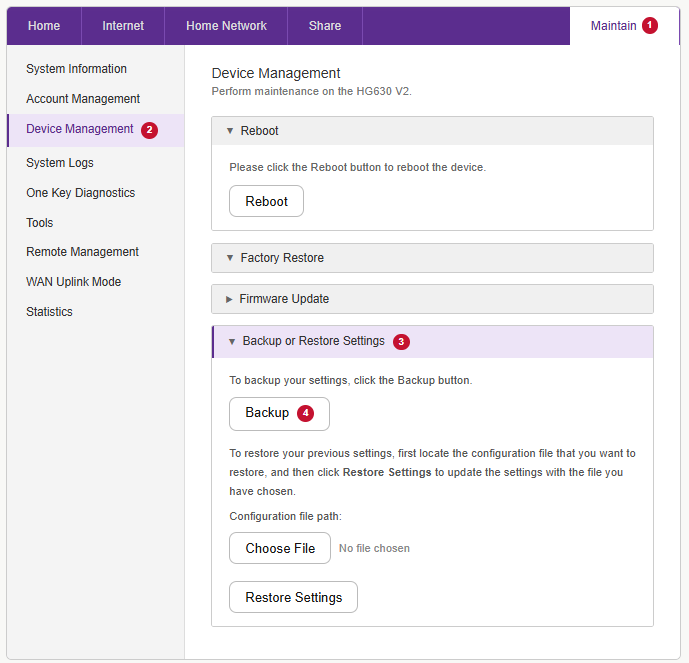Click 'To backup your settings' instruction text
Viewport: 689px width, 663px height.
coord(351,380)
